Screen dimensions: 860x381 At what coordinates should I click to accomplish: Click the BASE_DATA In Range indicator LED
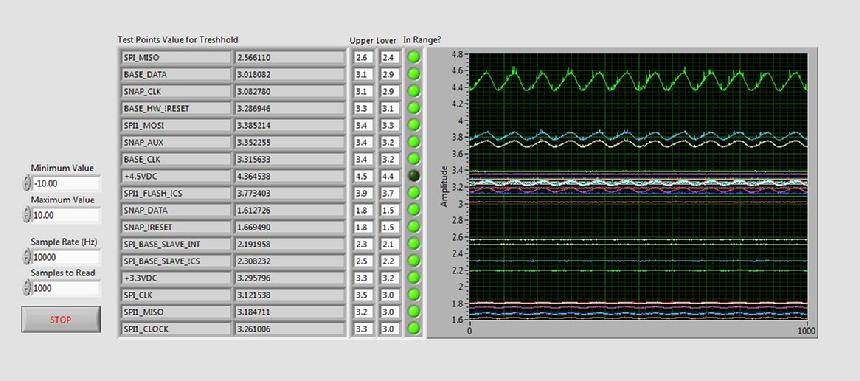(414, 74)
